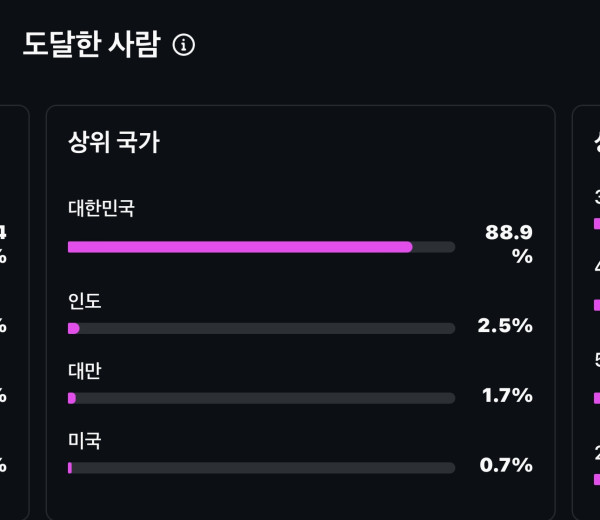Click the 0.7% percentage value
The image size is (600, 520).
[507, 465]
